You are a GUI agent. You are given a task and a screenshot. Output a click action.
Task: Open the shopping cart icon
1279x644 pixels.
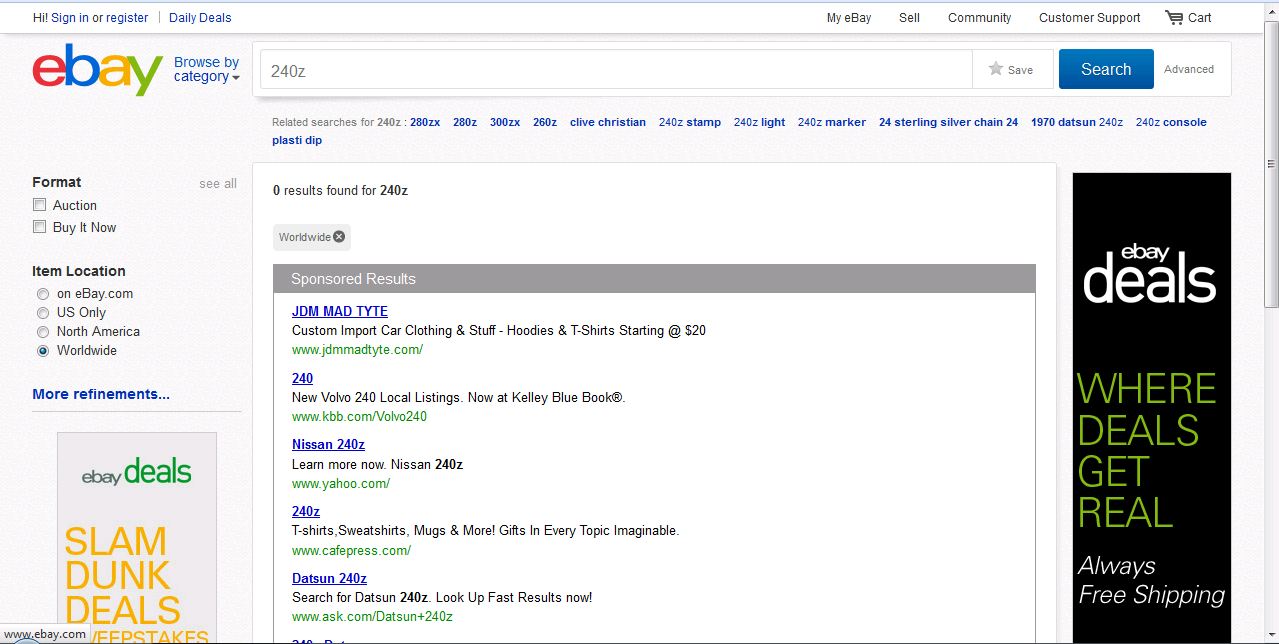(1174, 17)
